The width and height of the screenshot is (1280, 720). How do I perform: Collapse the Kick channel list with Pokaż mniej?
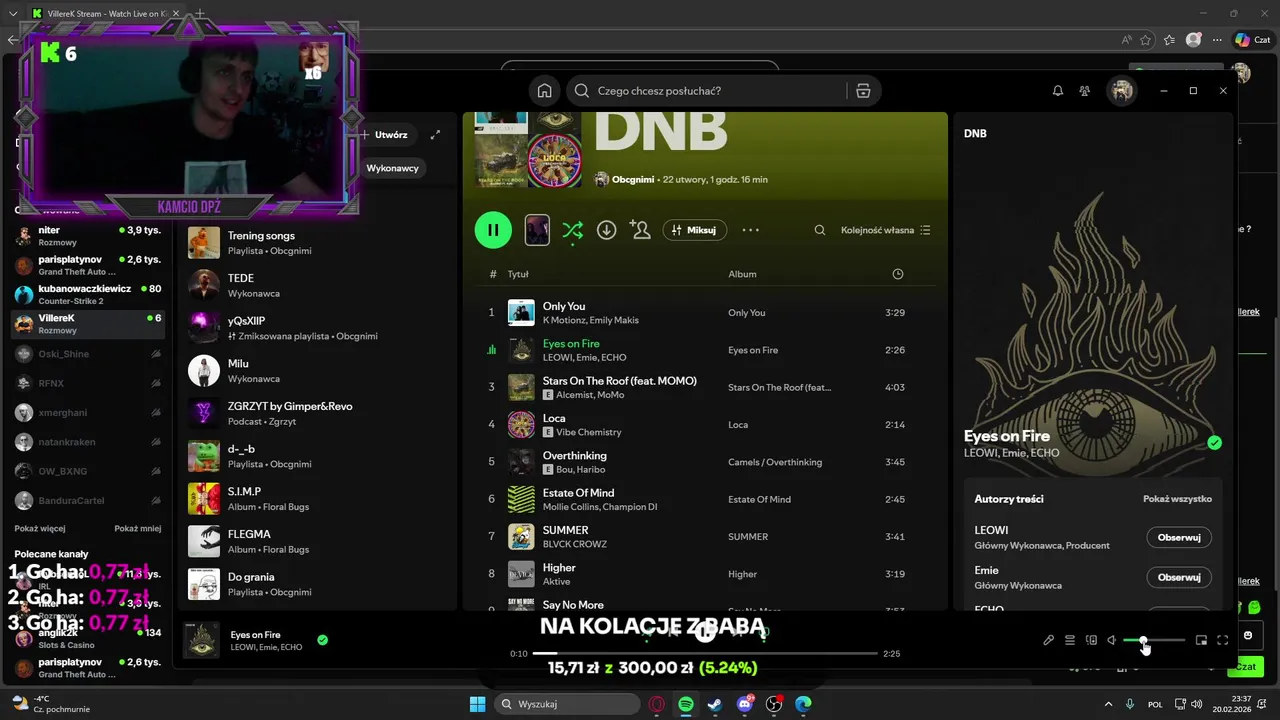137,528
